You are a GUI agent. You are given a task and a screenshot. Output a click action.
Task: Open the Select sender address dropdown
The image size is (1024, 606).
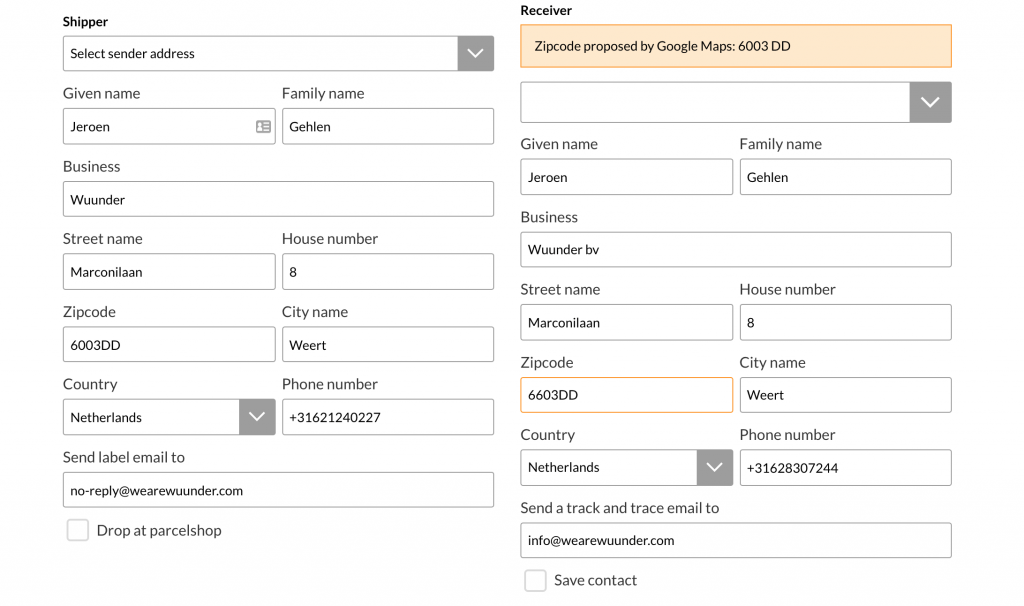[278, 54]
